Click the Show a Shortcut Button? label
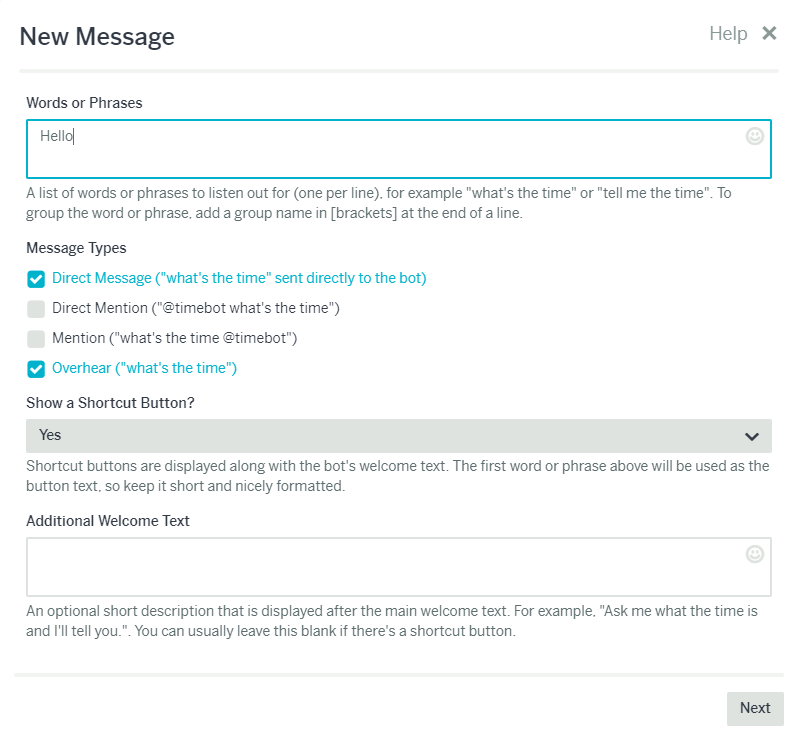The height and width of the screenshot is (741, 792). tap(110, 403)
